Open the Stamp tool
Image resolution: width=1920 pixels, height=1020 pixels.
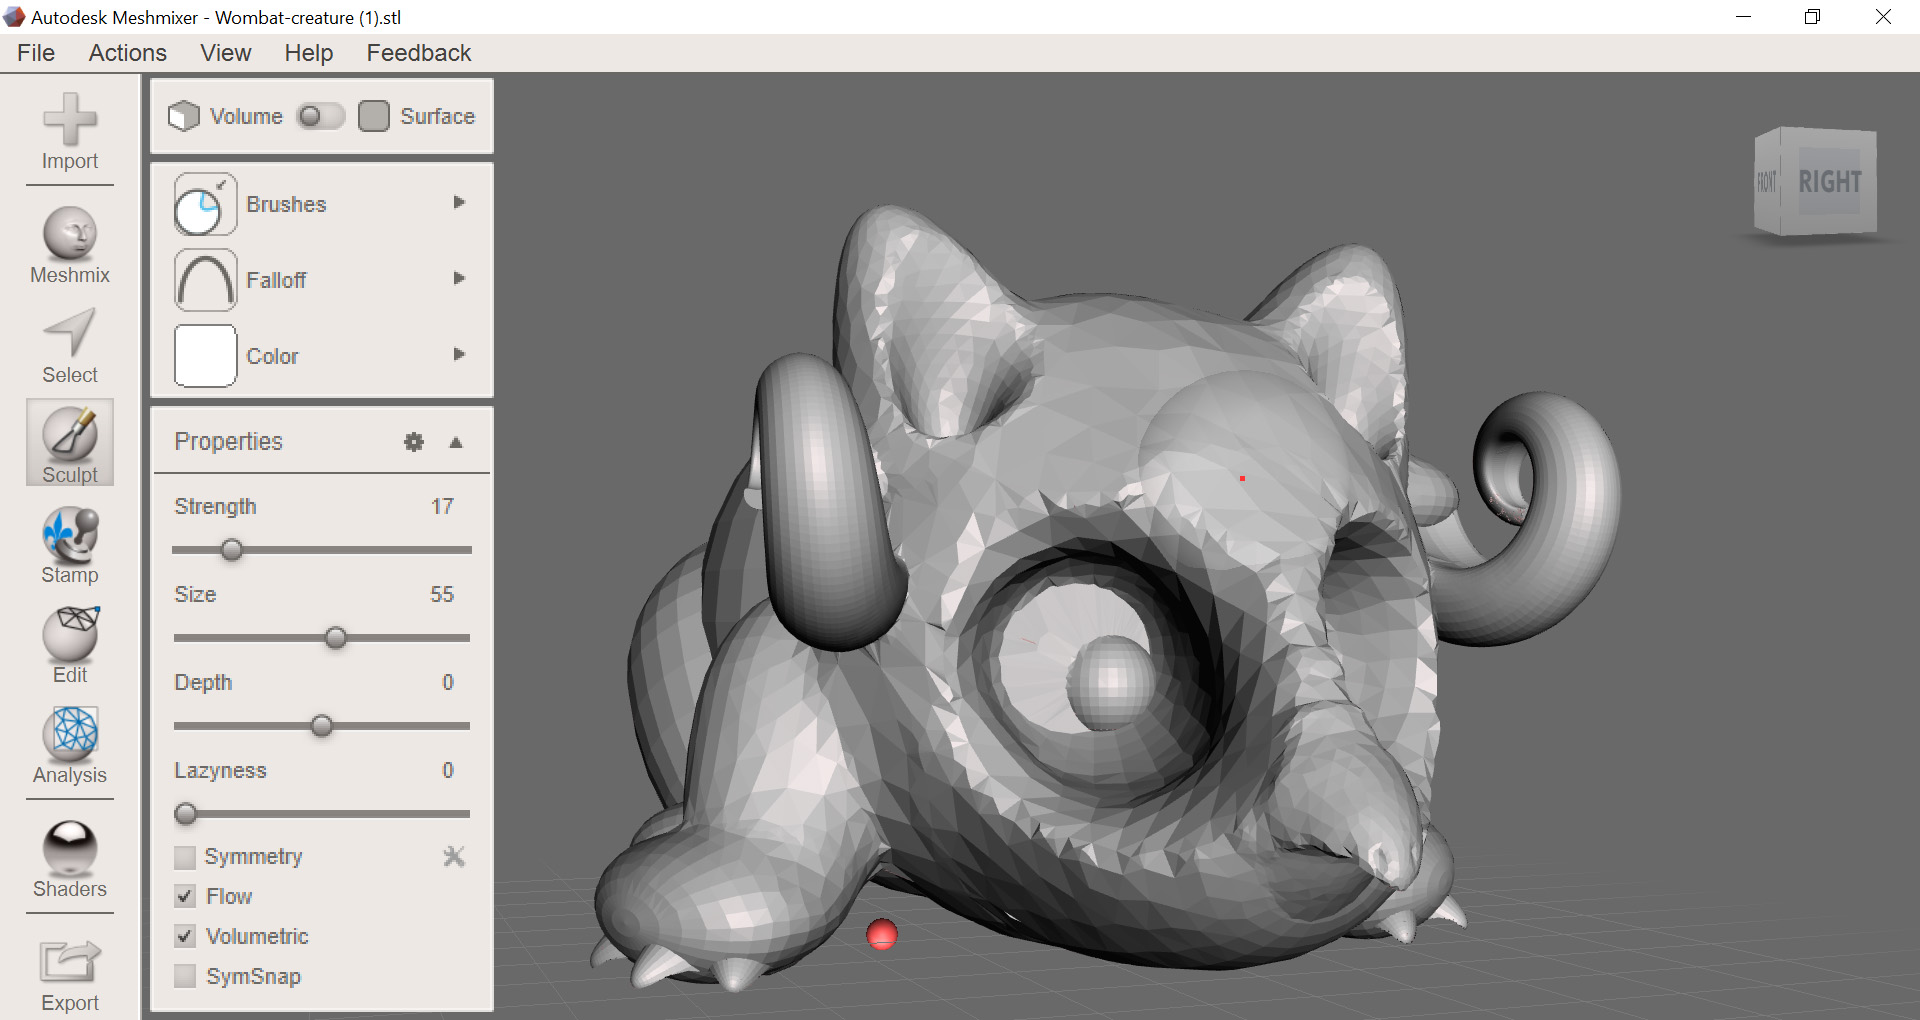tap(69, 542)
